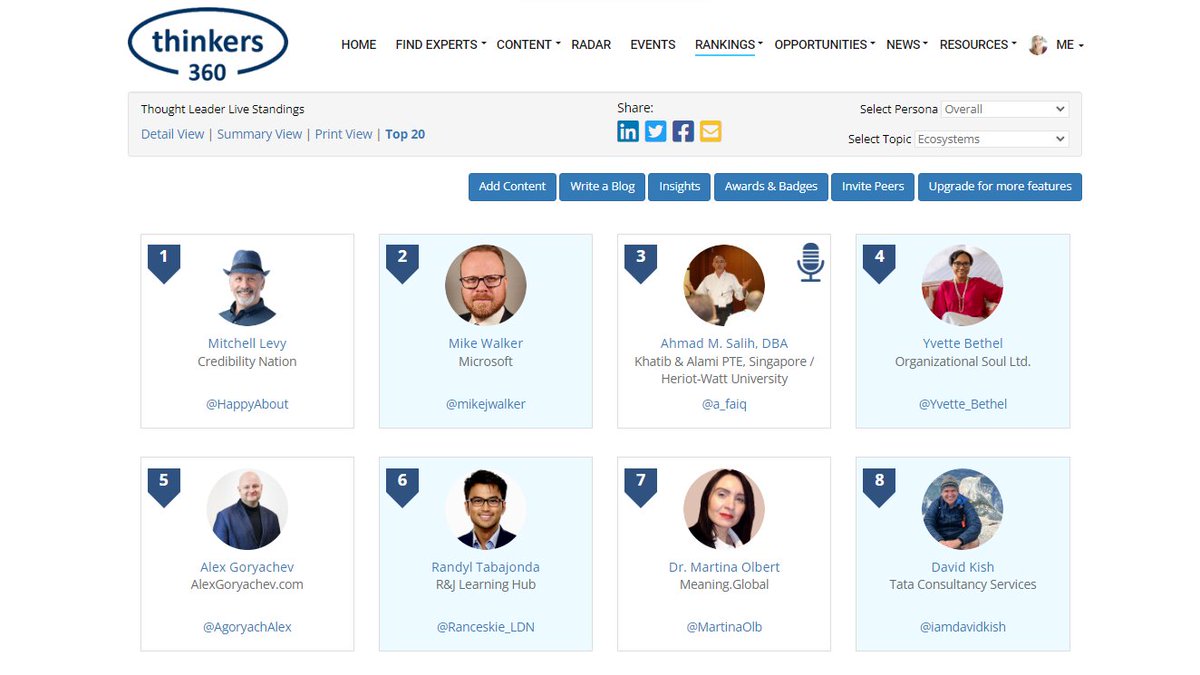This screenshot has width=1200, height=675.
Task: Open the @Ranceskie_LDN Twitter handle
Action: point(486,627)
